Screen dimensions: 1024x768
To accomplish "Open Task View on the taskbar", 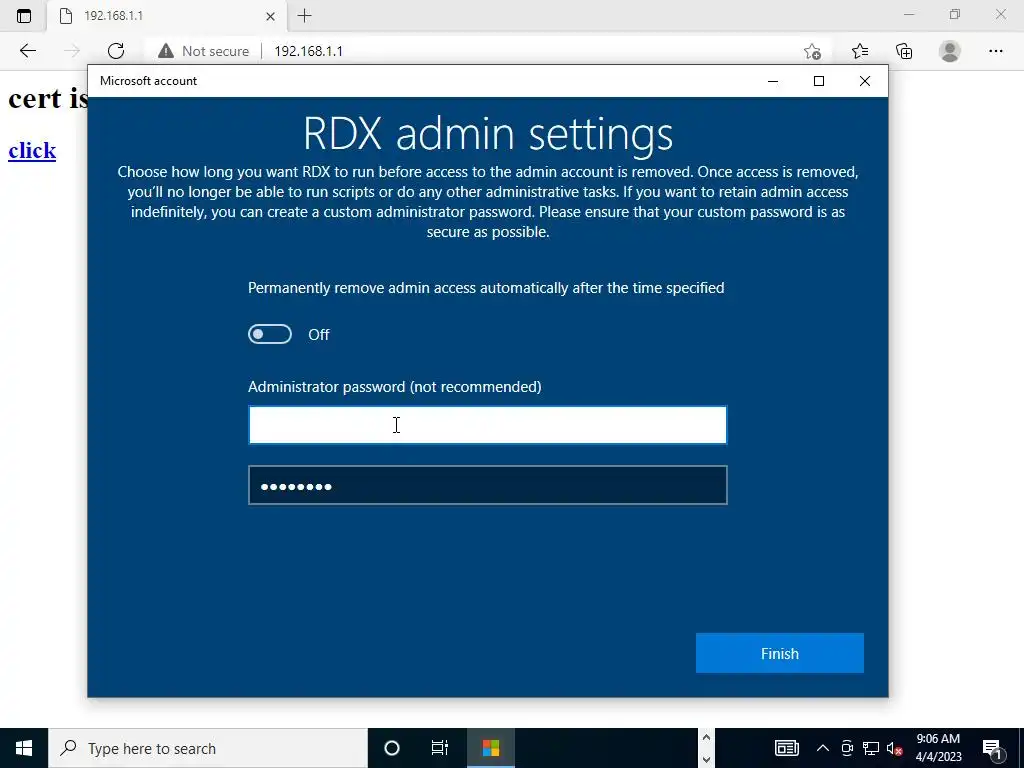I will click(x=440, y=748).
